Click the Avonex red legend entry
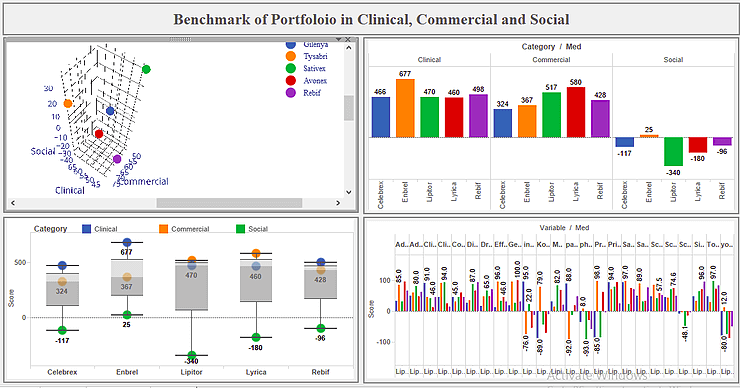 coord(307,81)
